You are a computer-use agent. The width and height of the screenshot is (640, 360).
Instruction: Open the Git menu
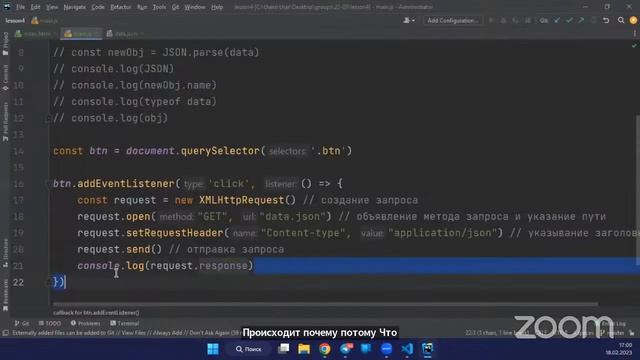pos(175,7)
